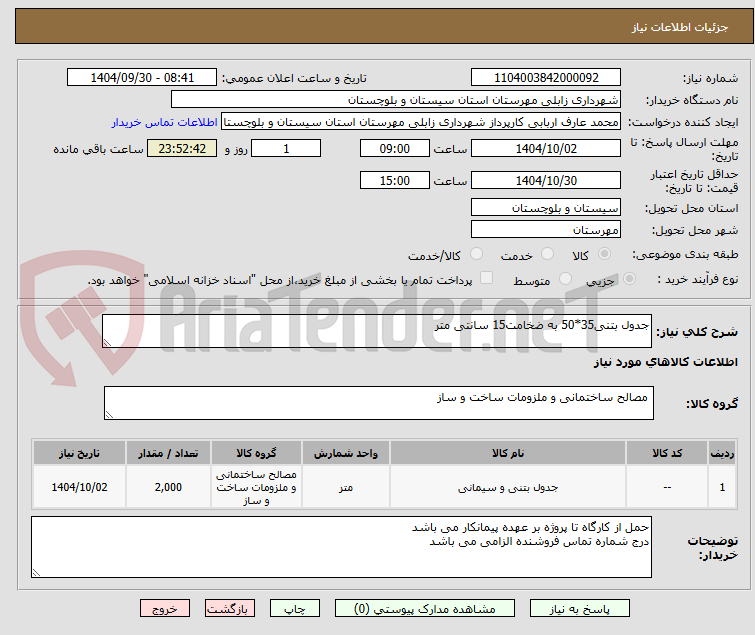Select the متوسط purchase type radio
Image resolution: width=755 pixels, height=635 pixels.
tap(565, 278)
